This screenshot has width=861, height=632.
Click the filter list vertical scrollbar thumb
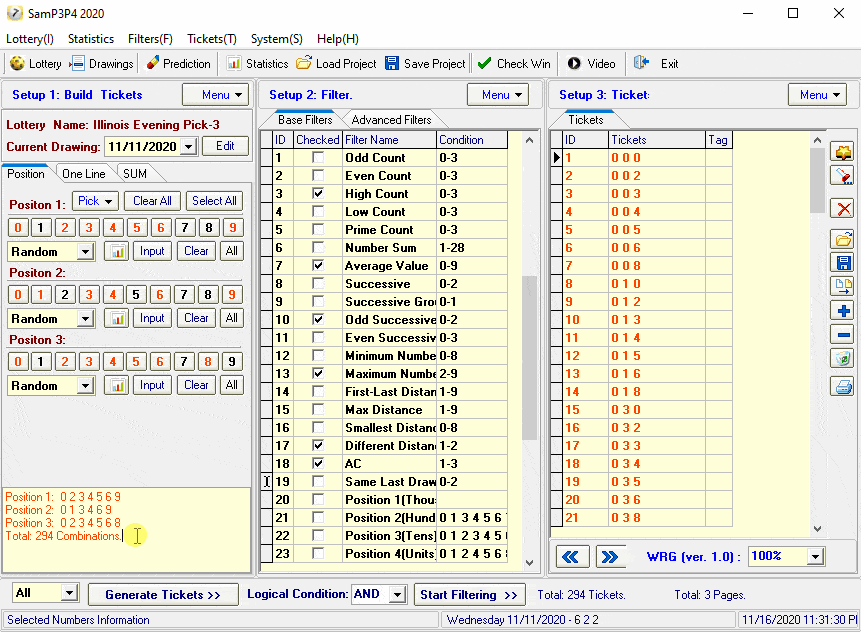[529, 358]
